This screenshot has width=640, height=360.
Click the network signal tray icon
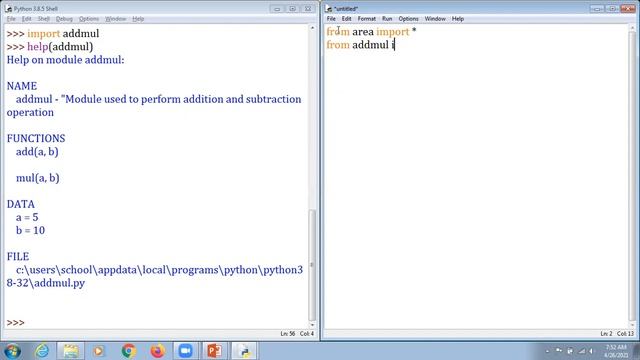(582, 351)
